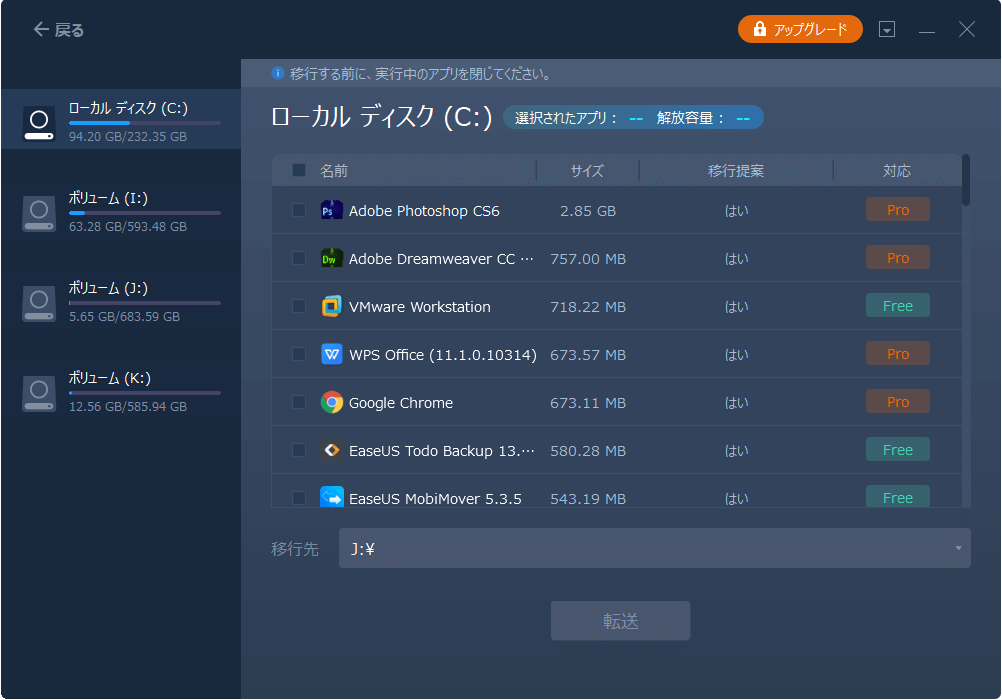Click the volume K: drive icon
This screenshot has height=700, width=1002.
click(39, 394)
